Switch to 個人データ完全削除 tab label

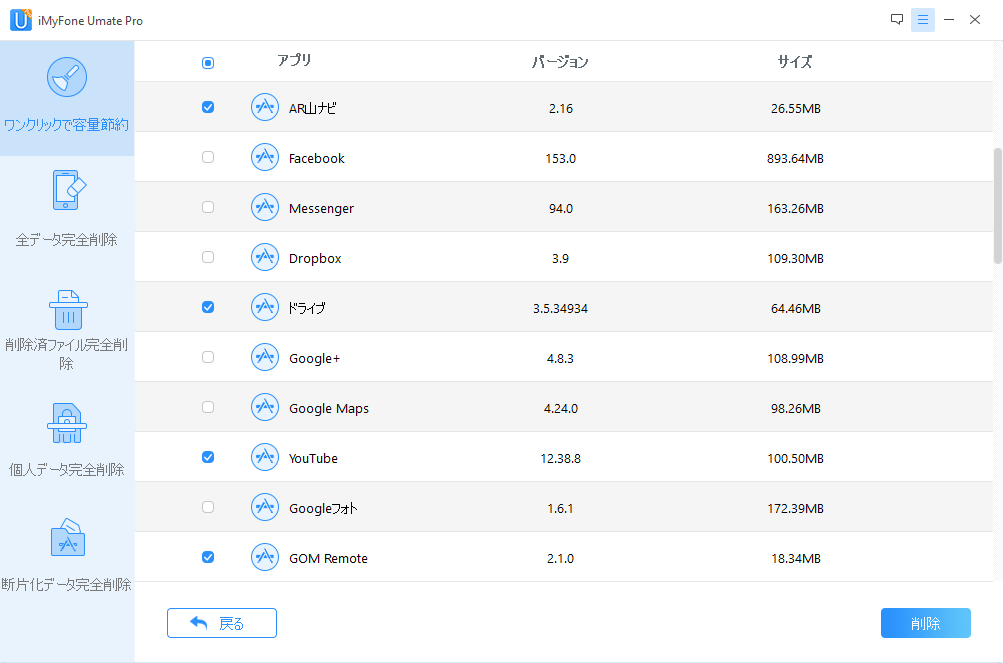[x=67, y=470]
